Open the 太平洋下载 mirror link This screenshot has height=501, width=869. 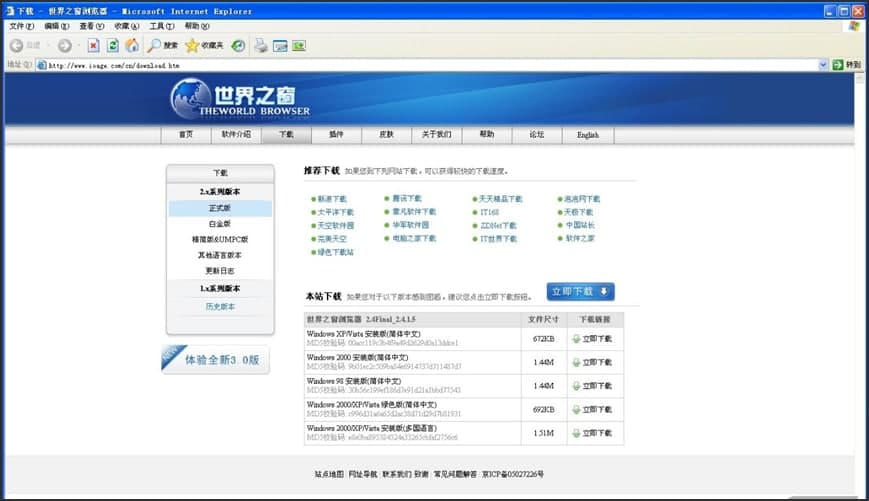pos(335,212)
